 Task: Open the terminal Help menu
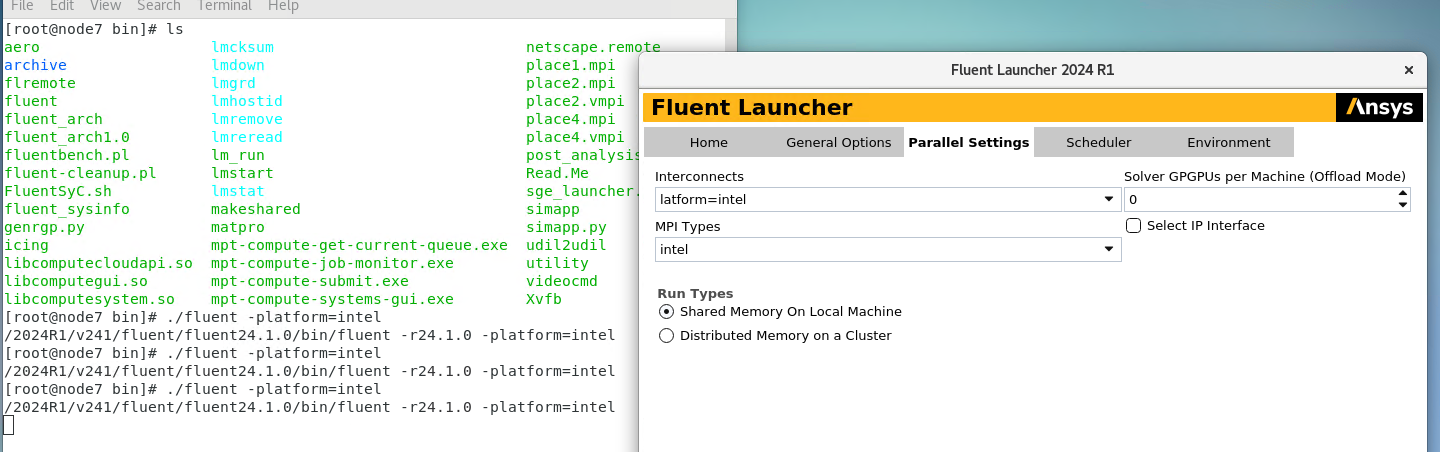283,6
